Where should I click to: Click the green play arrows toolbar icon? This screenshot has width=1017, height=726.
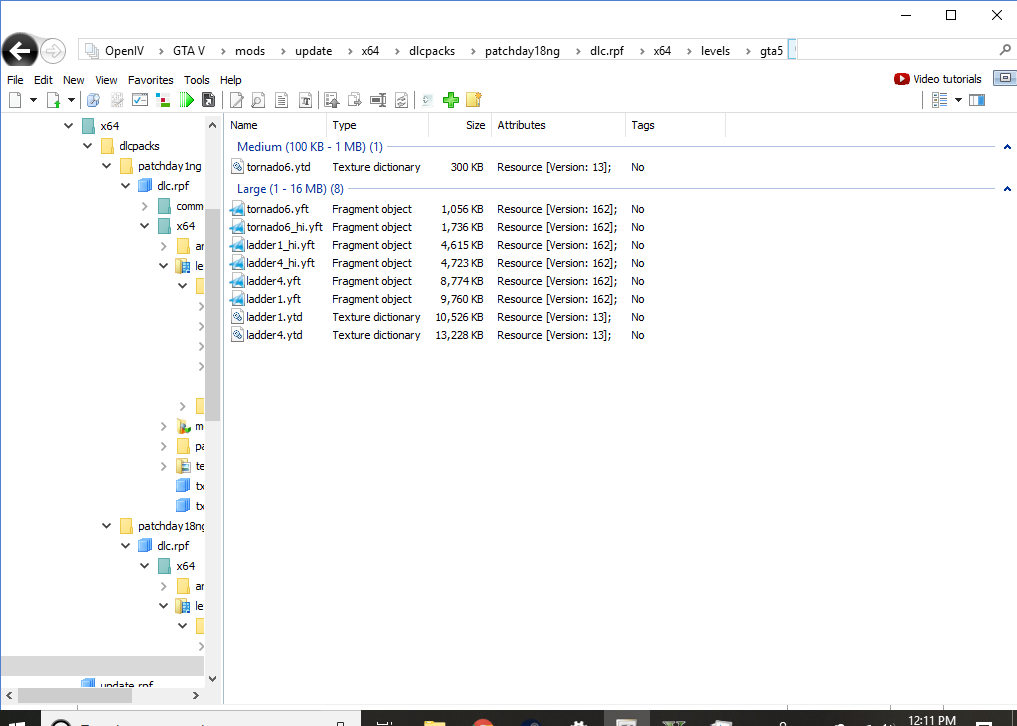click(x=186, y=100)
